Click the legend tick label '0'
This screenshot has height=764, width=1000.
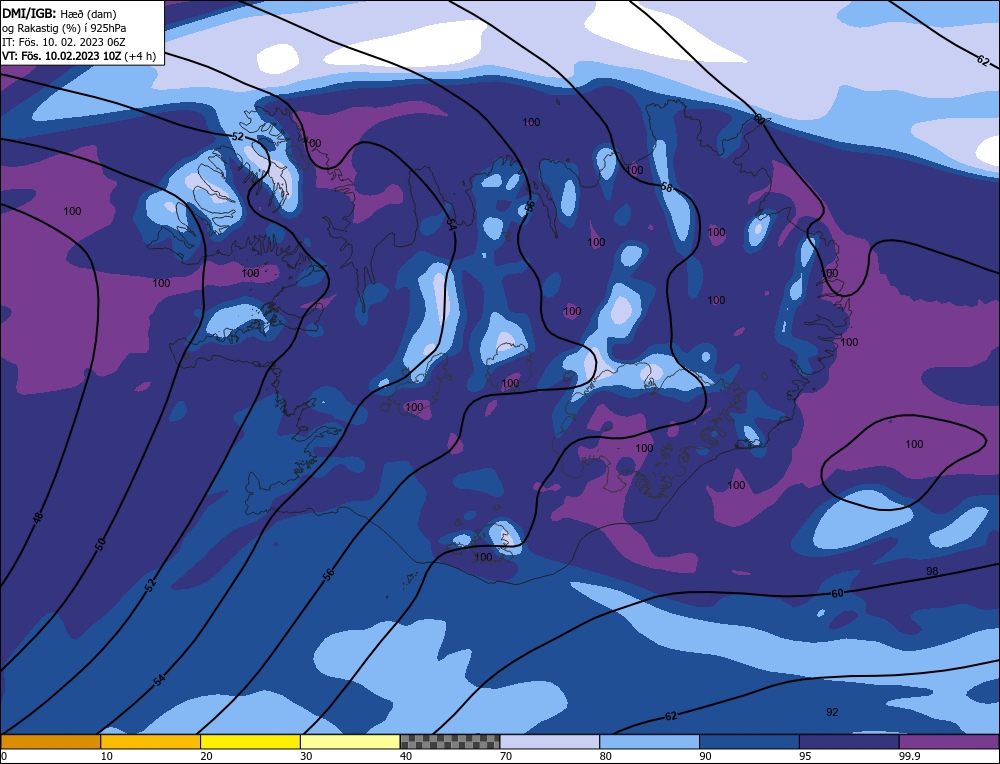[x=4, y=756]
